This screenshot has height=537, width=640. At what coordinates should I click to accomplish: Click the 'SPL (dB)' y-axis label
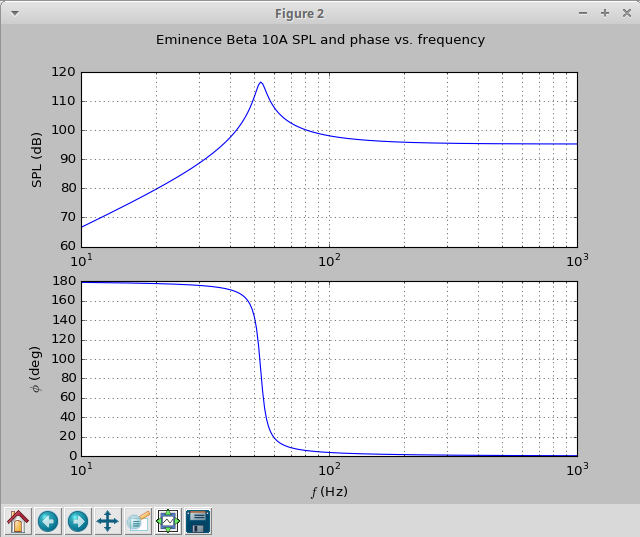[37, 160]
